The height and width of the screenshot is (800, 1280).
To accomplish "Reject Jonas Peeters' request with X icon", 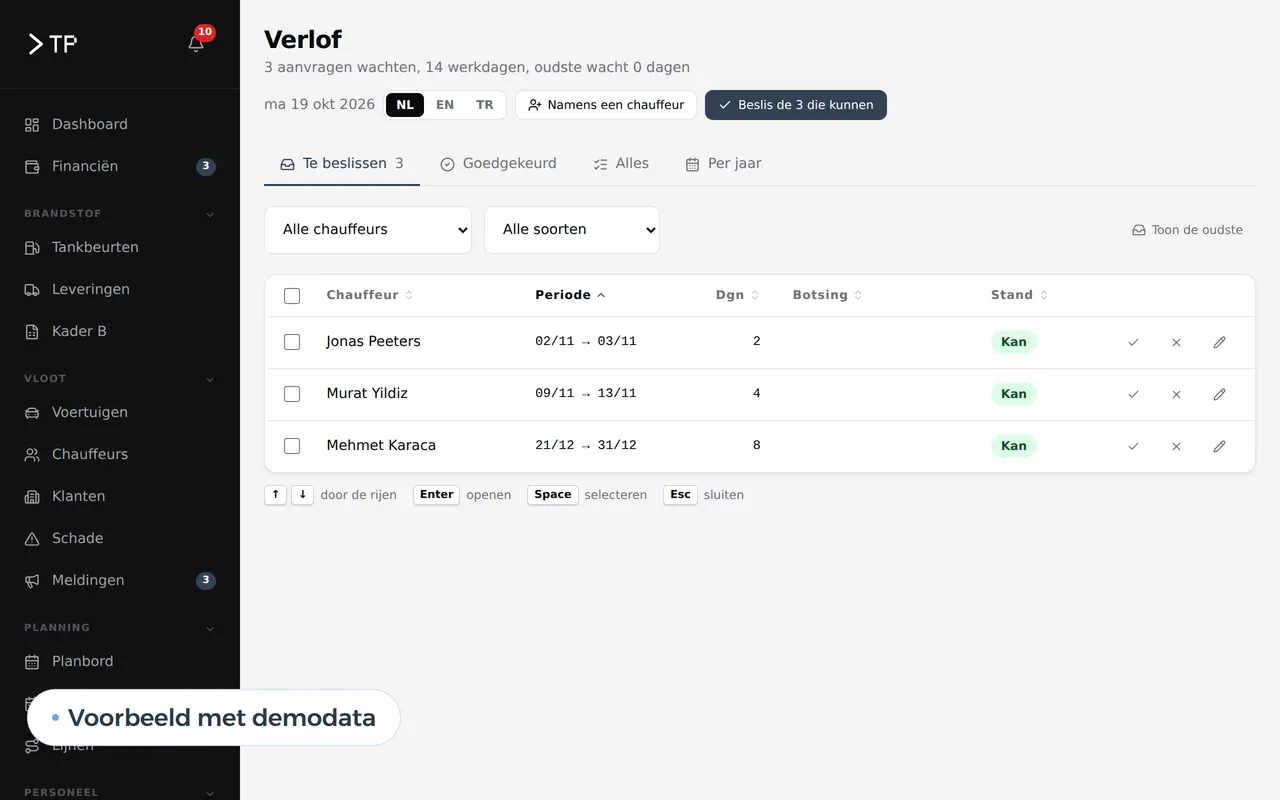I will [x=1176, y=342].
